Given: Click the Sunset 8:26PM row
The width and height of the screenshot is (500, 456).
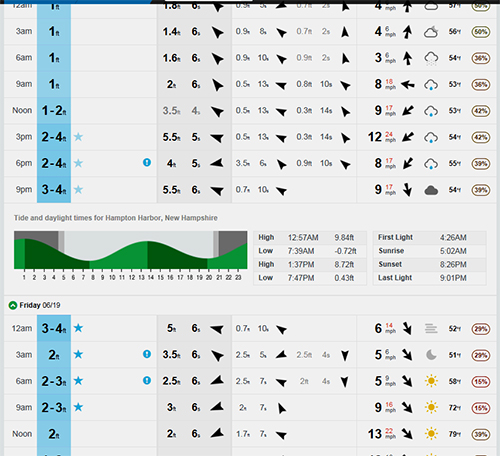Looking at the screenshot, I should pos(429,264).
